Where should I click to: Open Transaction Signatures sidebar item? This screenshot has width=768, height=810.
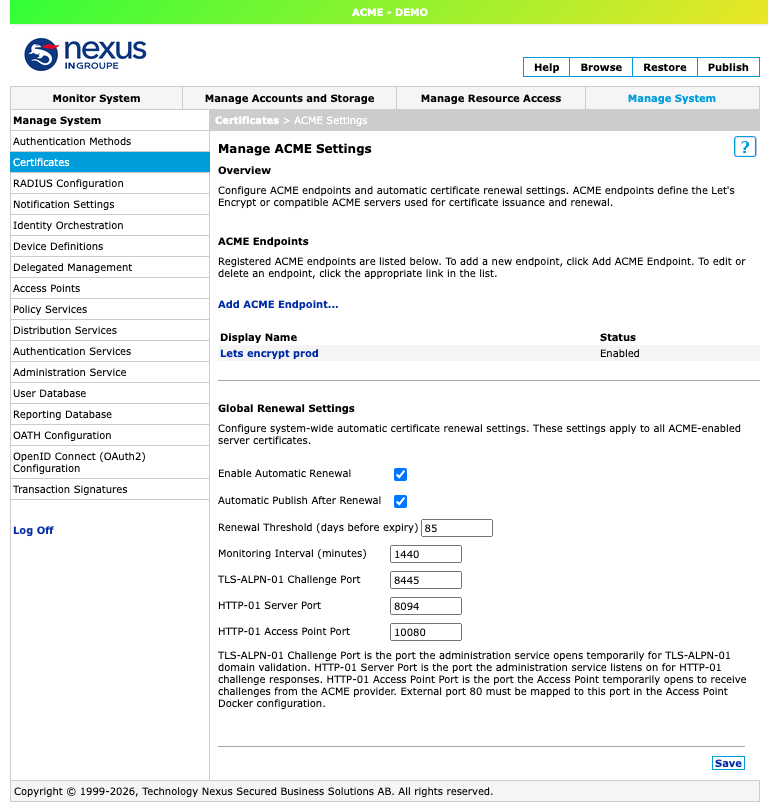[x=110, y=489]
